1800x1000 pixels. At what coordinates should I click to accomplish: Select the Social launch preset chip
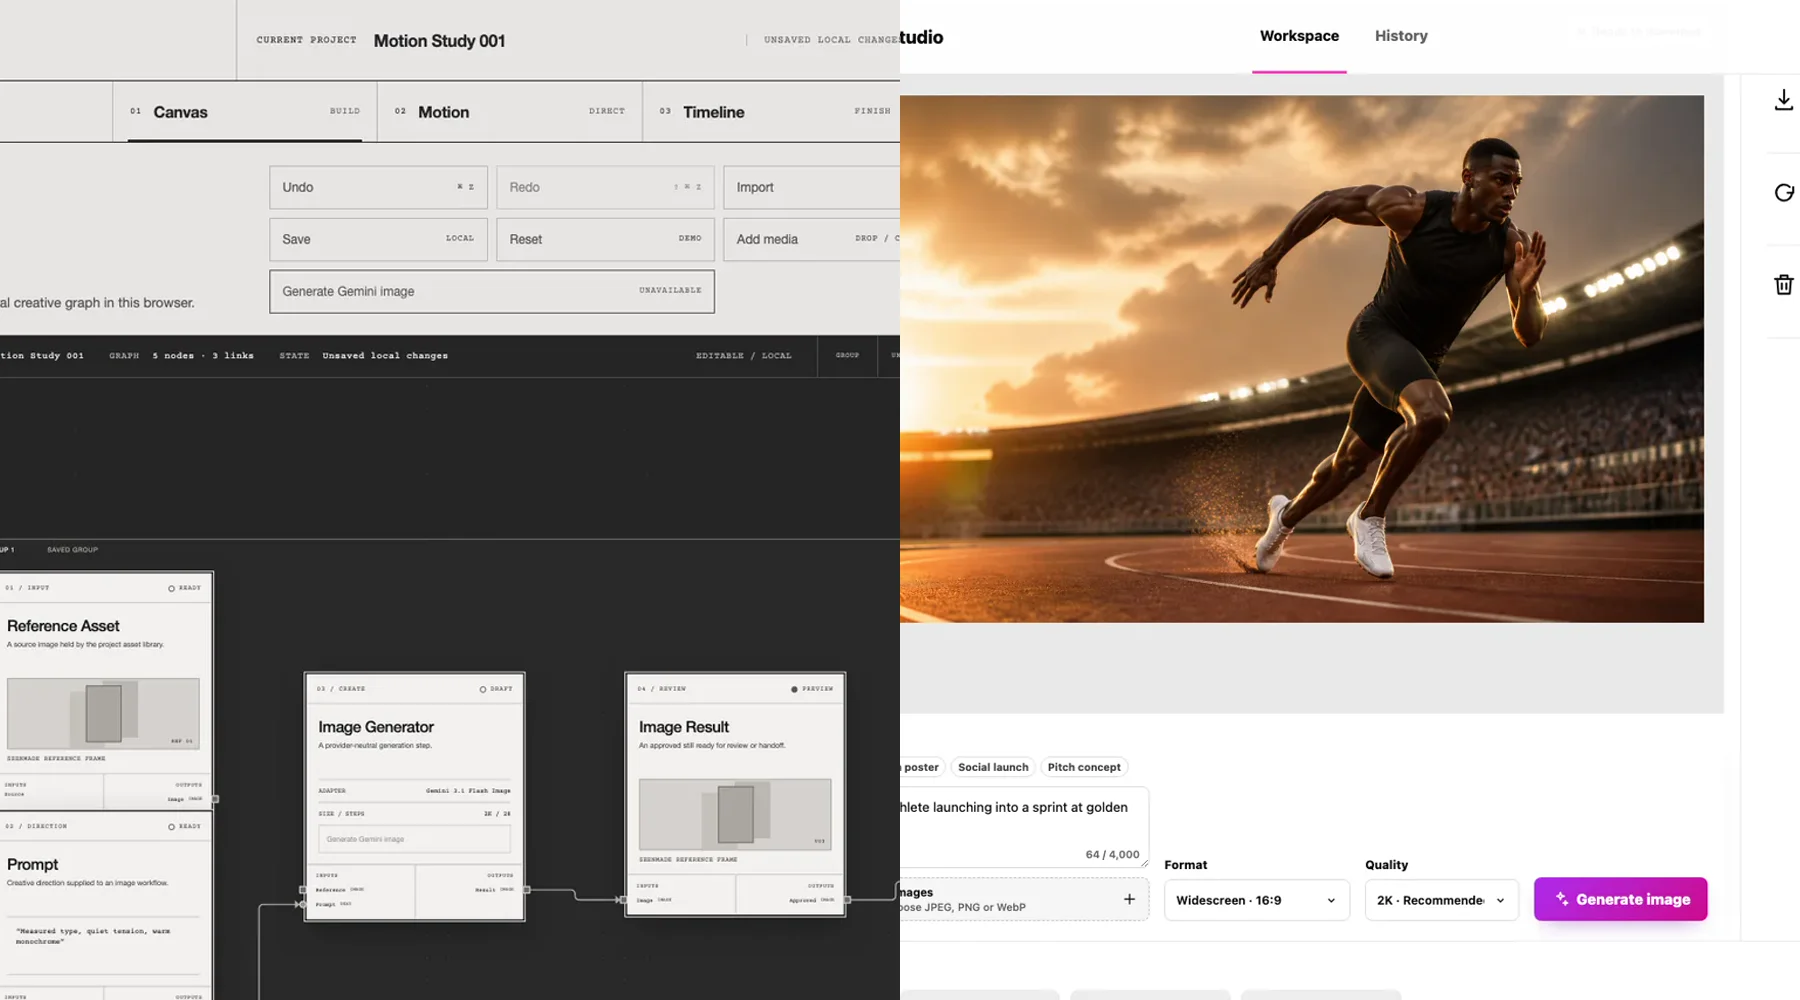[x=993, y=767]
